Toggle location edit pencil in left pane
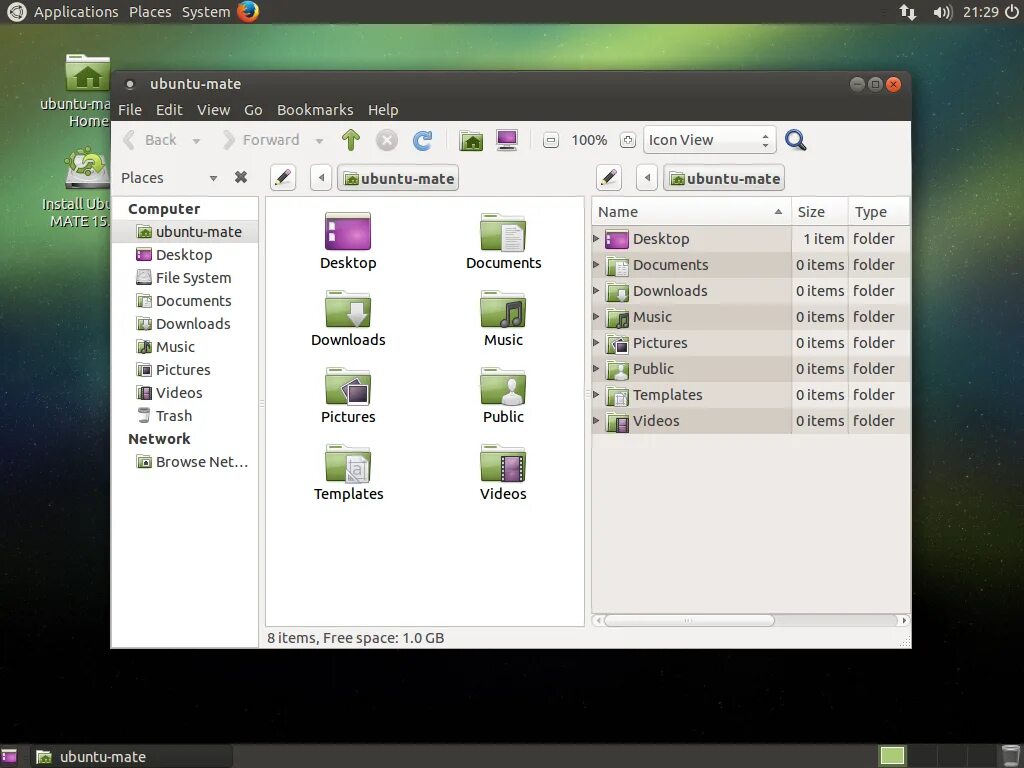 point(283,178)
